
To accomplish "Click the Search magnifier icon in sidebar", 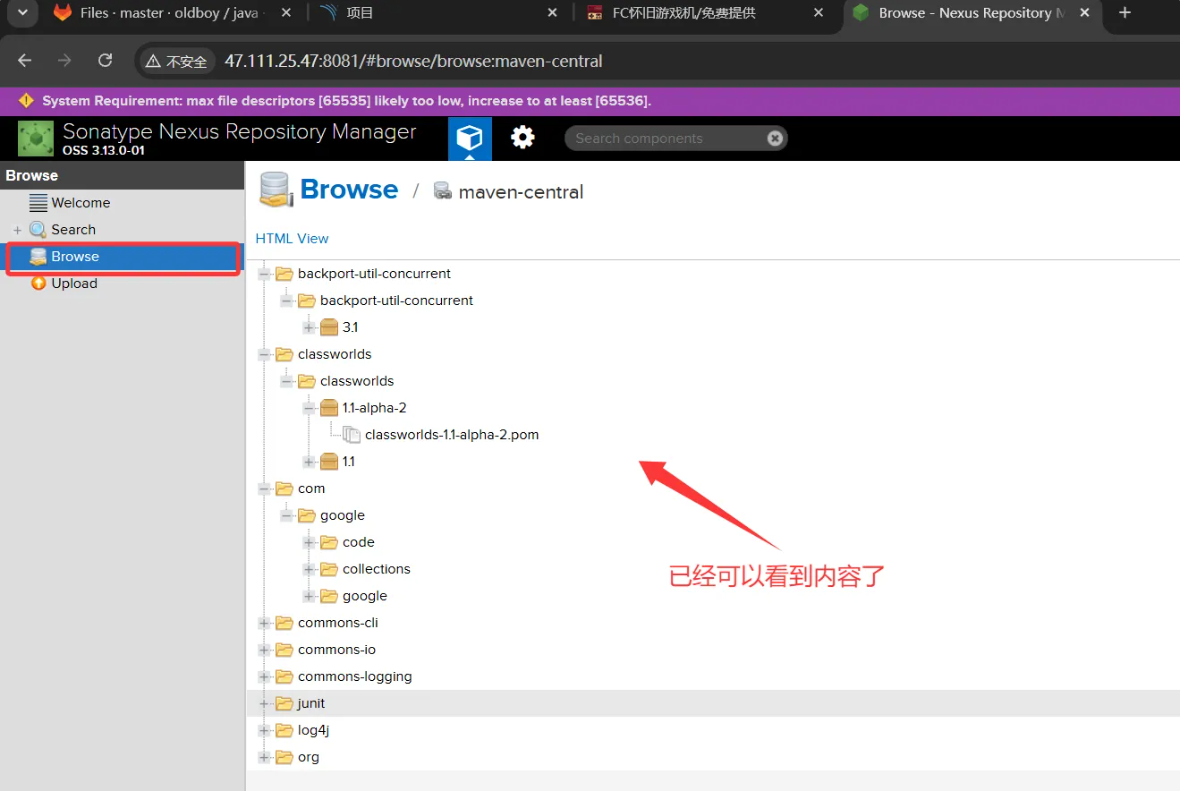I will click(38, 229).
